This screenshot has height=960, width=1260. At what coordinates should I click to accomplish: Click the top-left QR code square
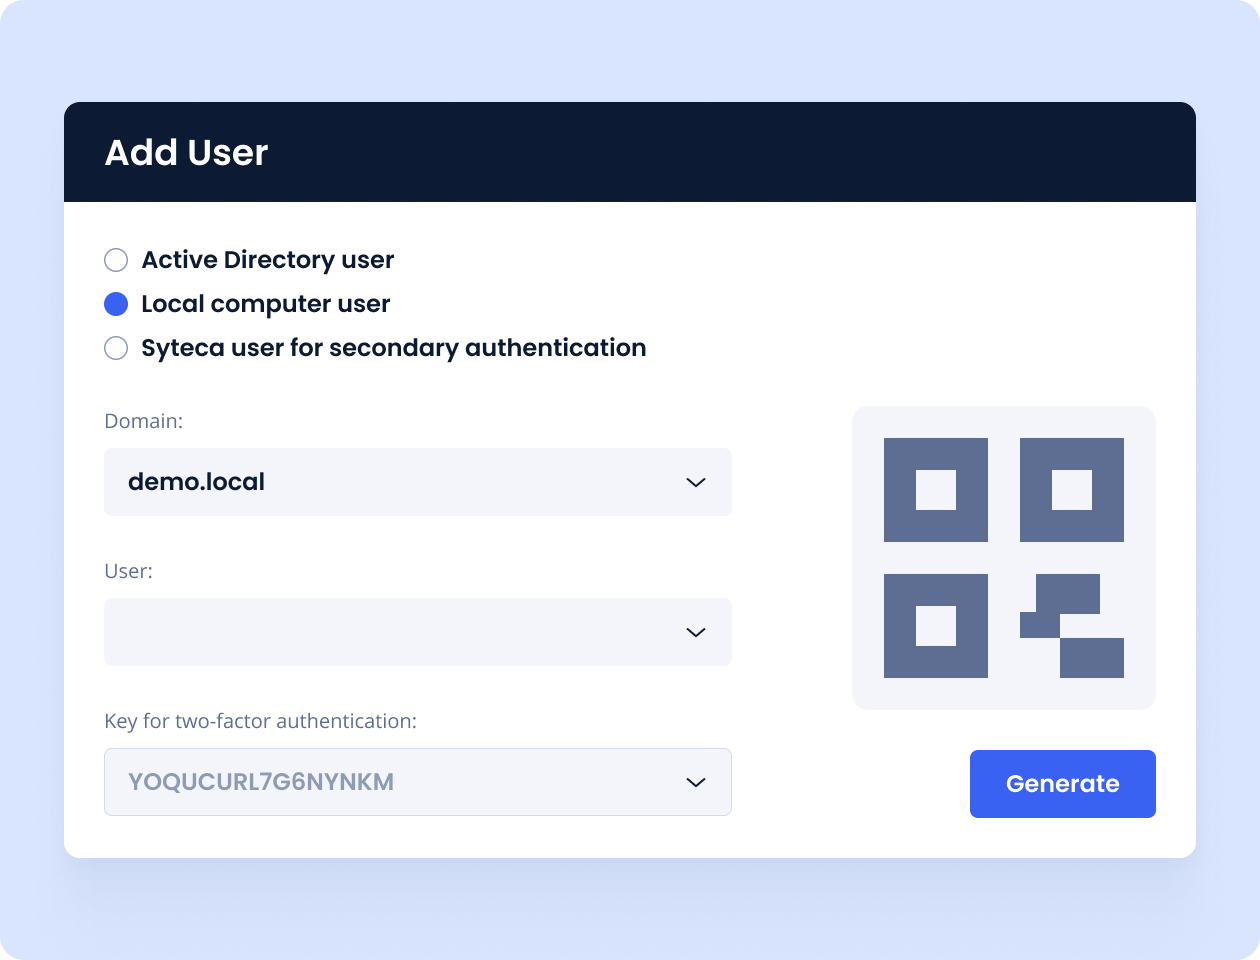[x=935, y=490]
